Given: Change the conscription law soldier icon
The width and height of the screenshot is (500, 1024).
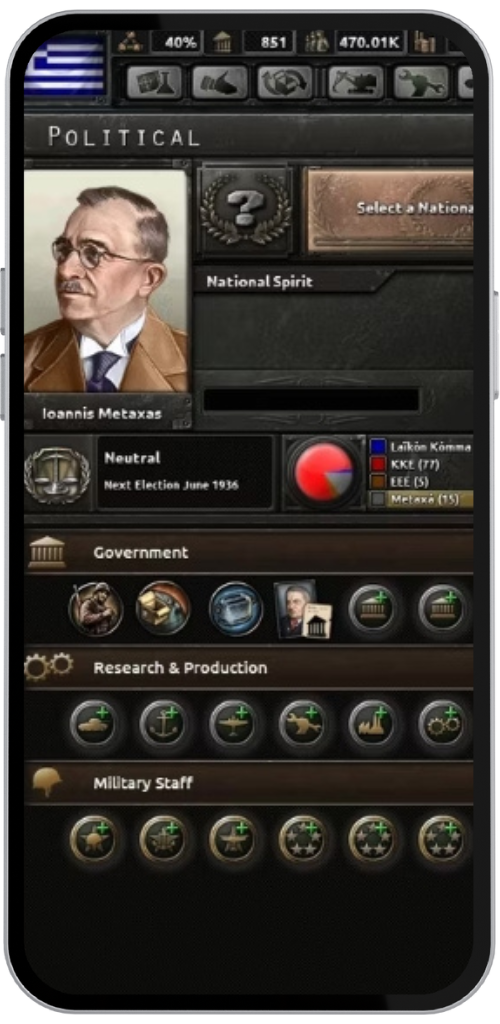Looking at the screenshot, I should click(x=96, y=609).
